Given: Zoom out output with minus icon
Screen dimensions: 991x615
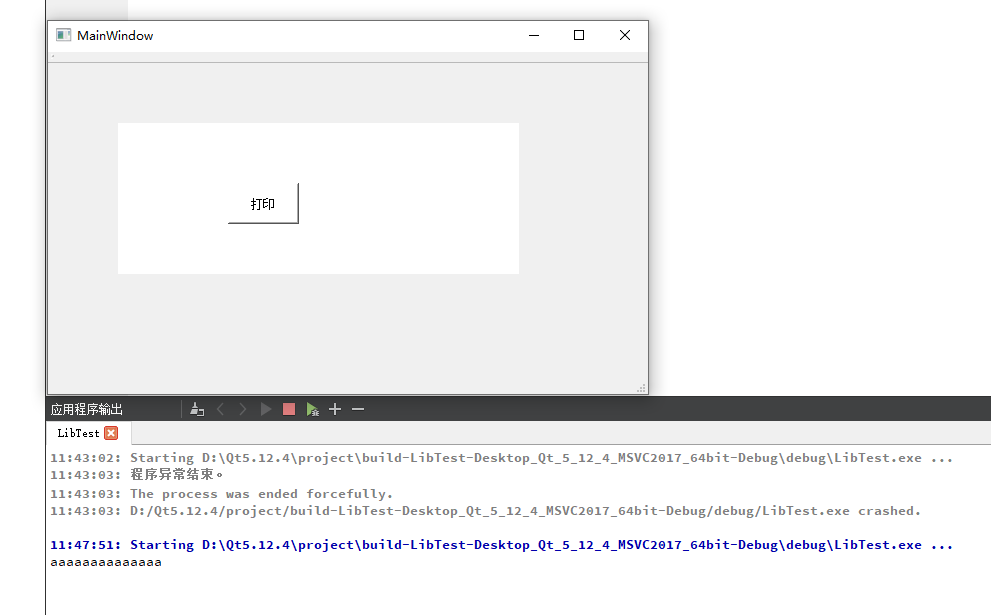Looking at the screenshot, I should point(358,410).
